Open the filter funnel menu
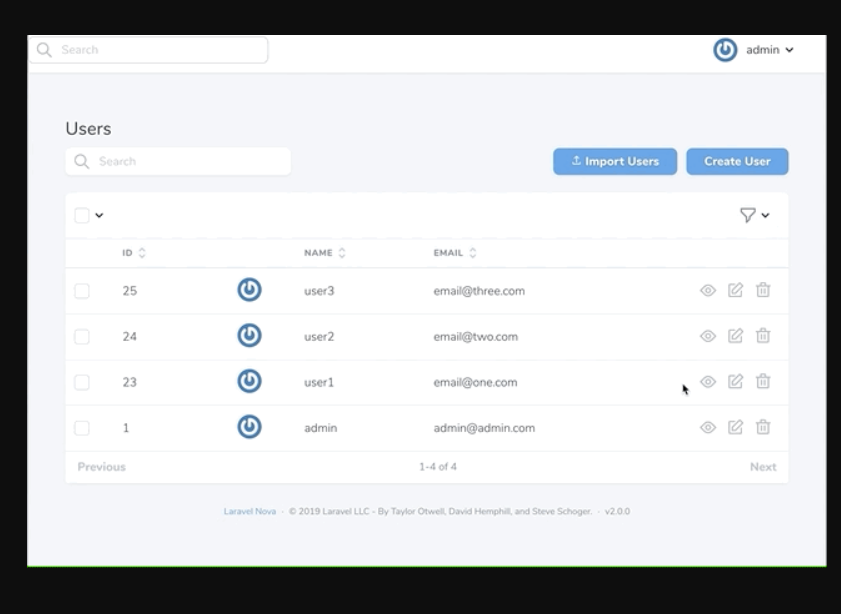The width and height of the screenshot is (841, 614). click(754, 215)
